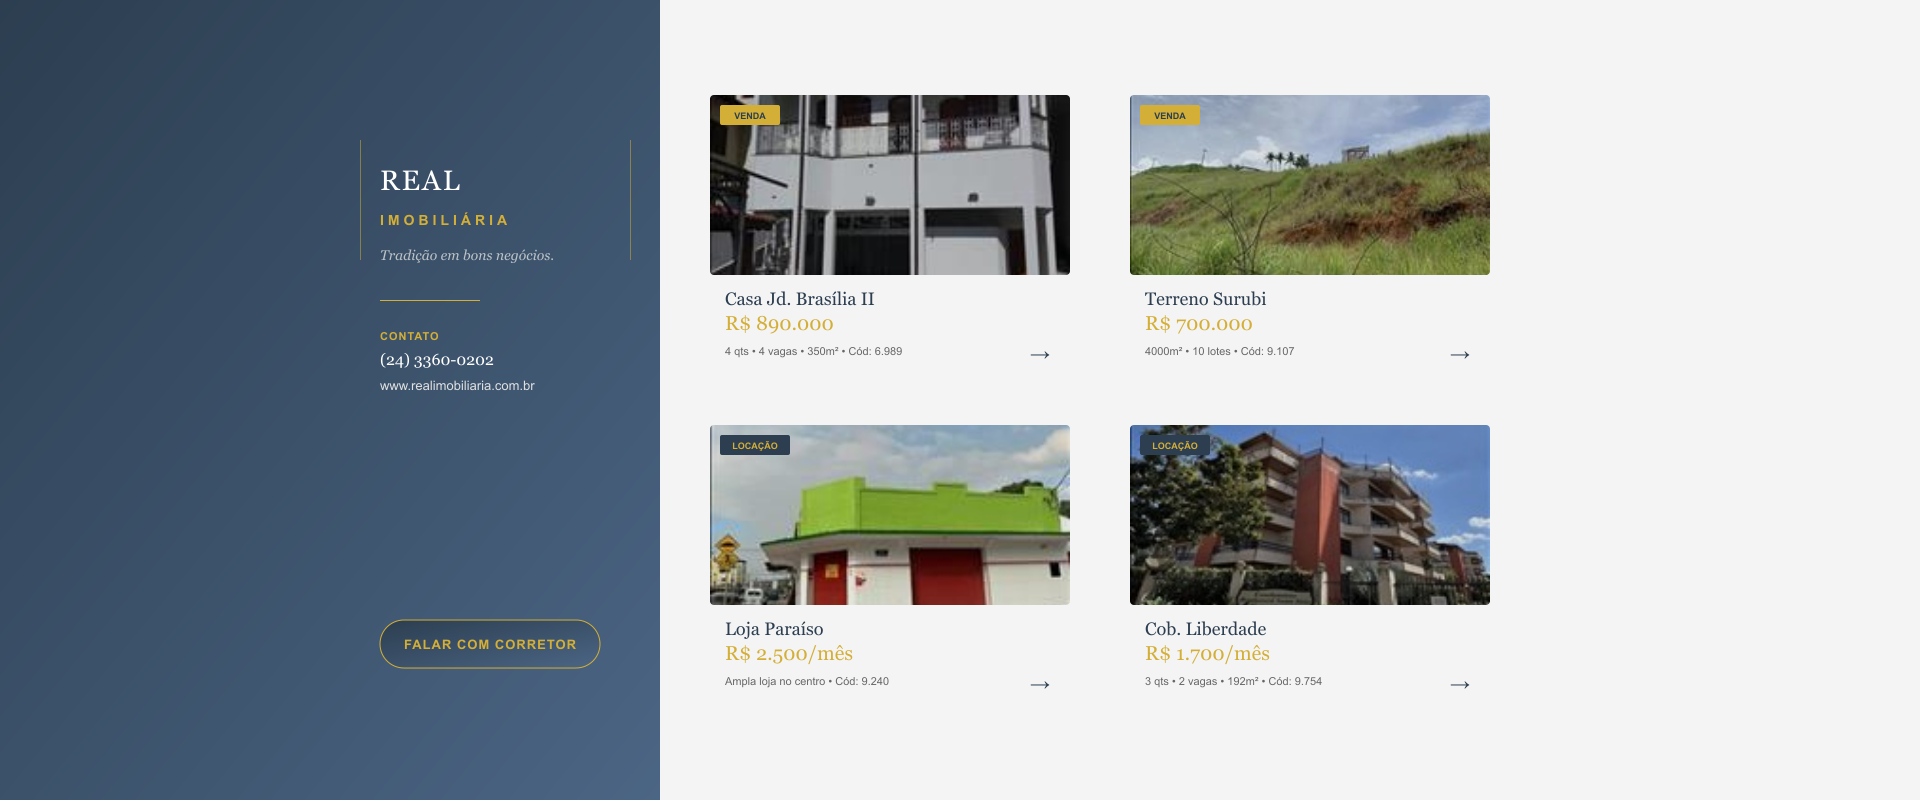
Task: Click the arrow icon on Cob. Liberdade card
Action: pyautogui.click(x=1460, y=685)
